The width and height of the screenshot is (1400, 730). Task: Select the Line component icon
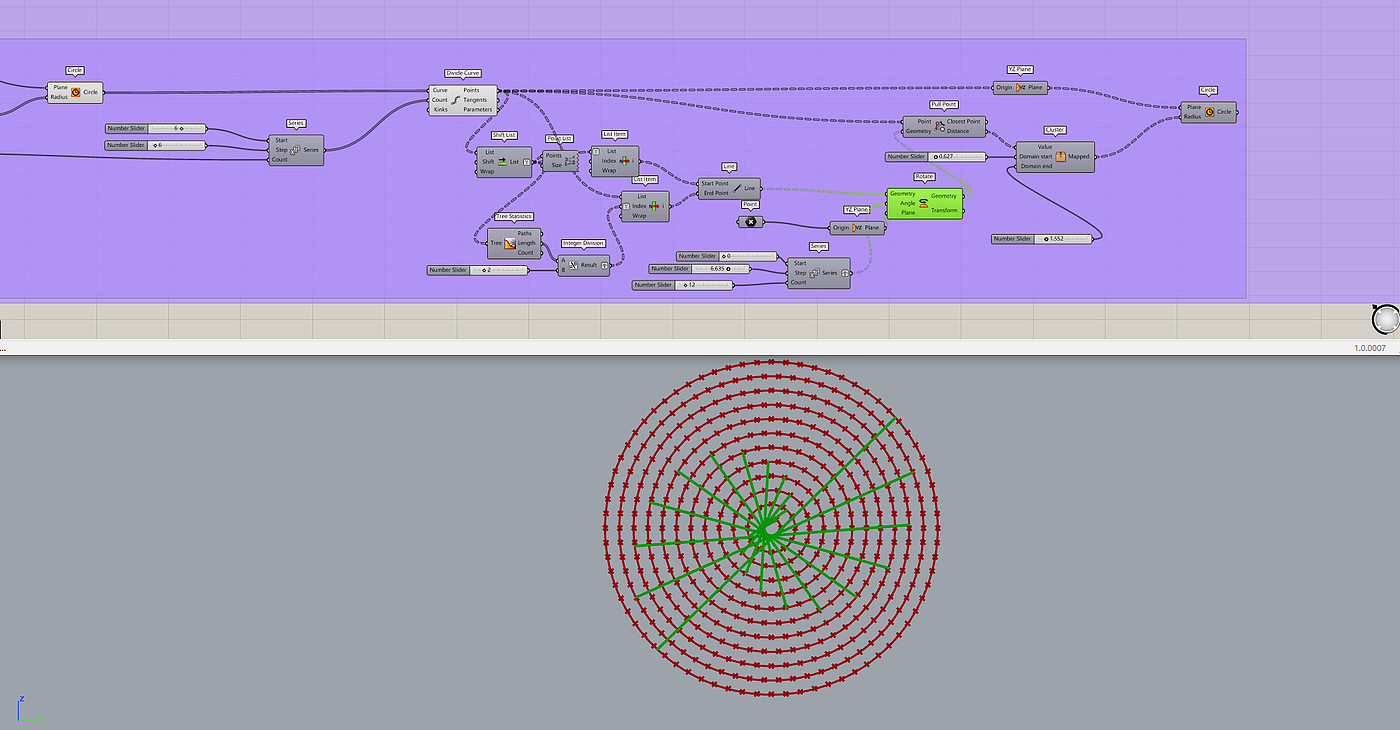coord(738,188)
